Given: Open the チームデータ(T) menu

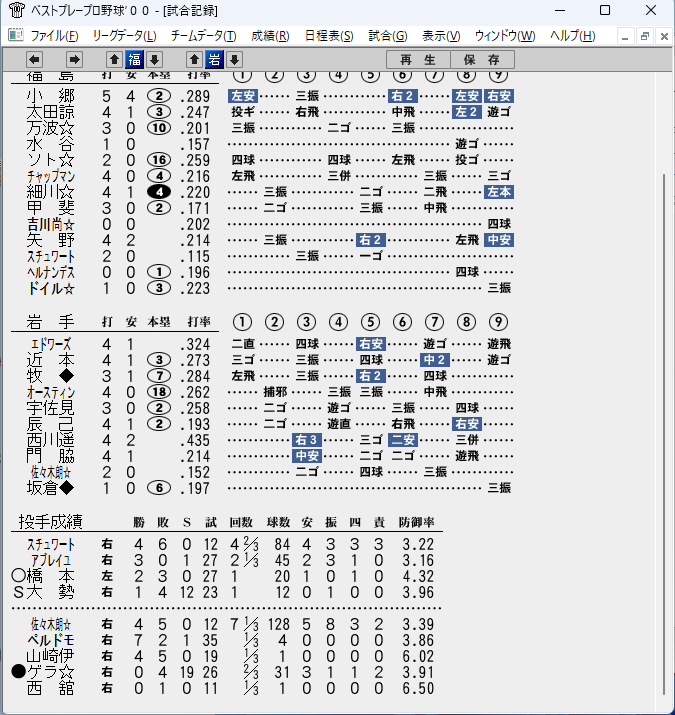Looking at the screenshot, I should [203, 36].
